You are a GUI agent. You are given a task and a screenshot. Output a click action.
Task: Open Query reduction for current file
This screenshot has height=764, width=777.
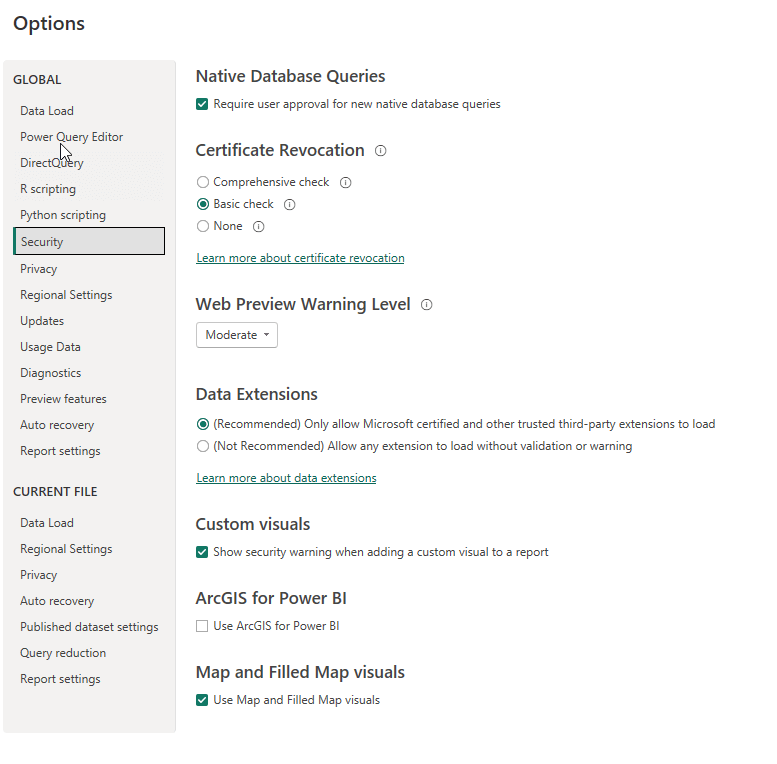pyautogui.click(x=63, y=653)
